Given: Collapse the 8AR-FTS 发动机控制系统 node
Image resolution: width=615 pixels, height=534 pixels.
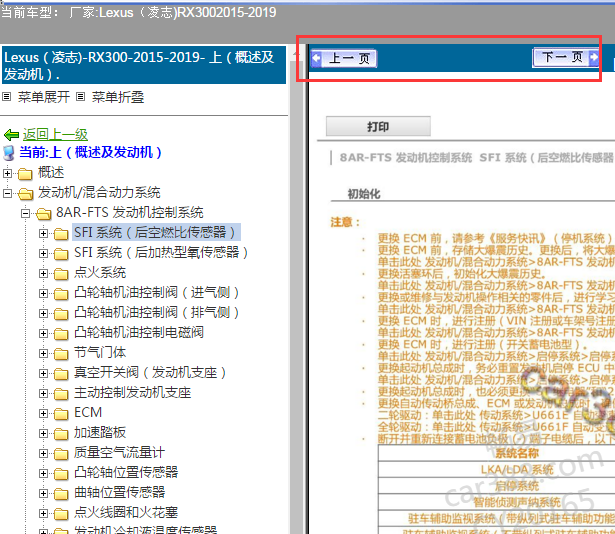Looking at the screenshot, I should coord(25,213).
